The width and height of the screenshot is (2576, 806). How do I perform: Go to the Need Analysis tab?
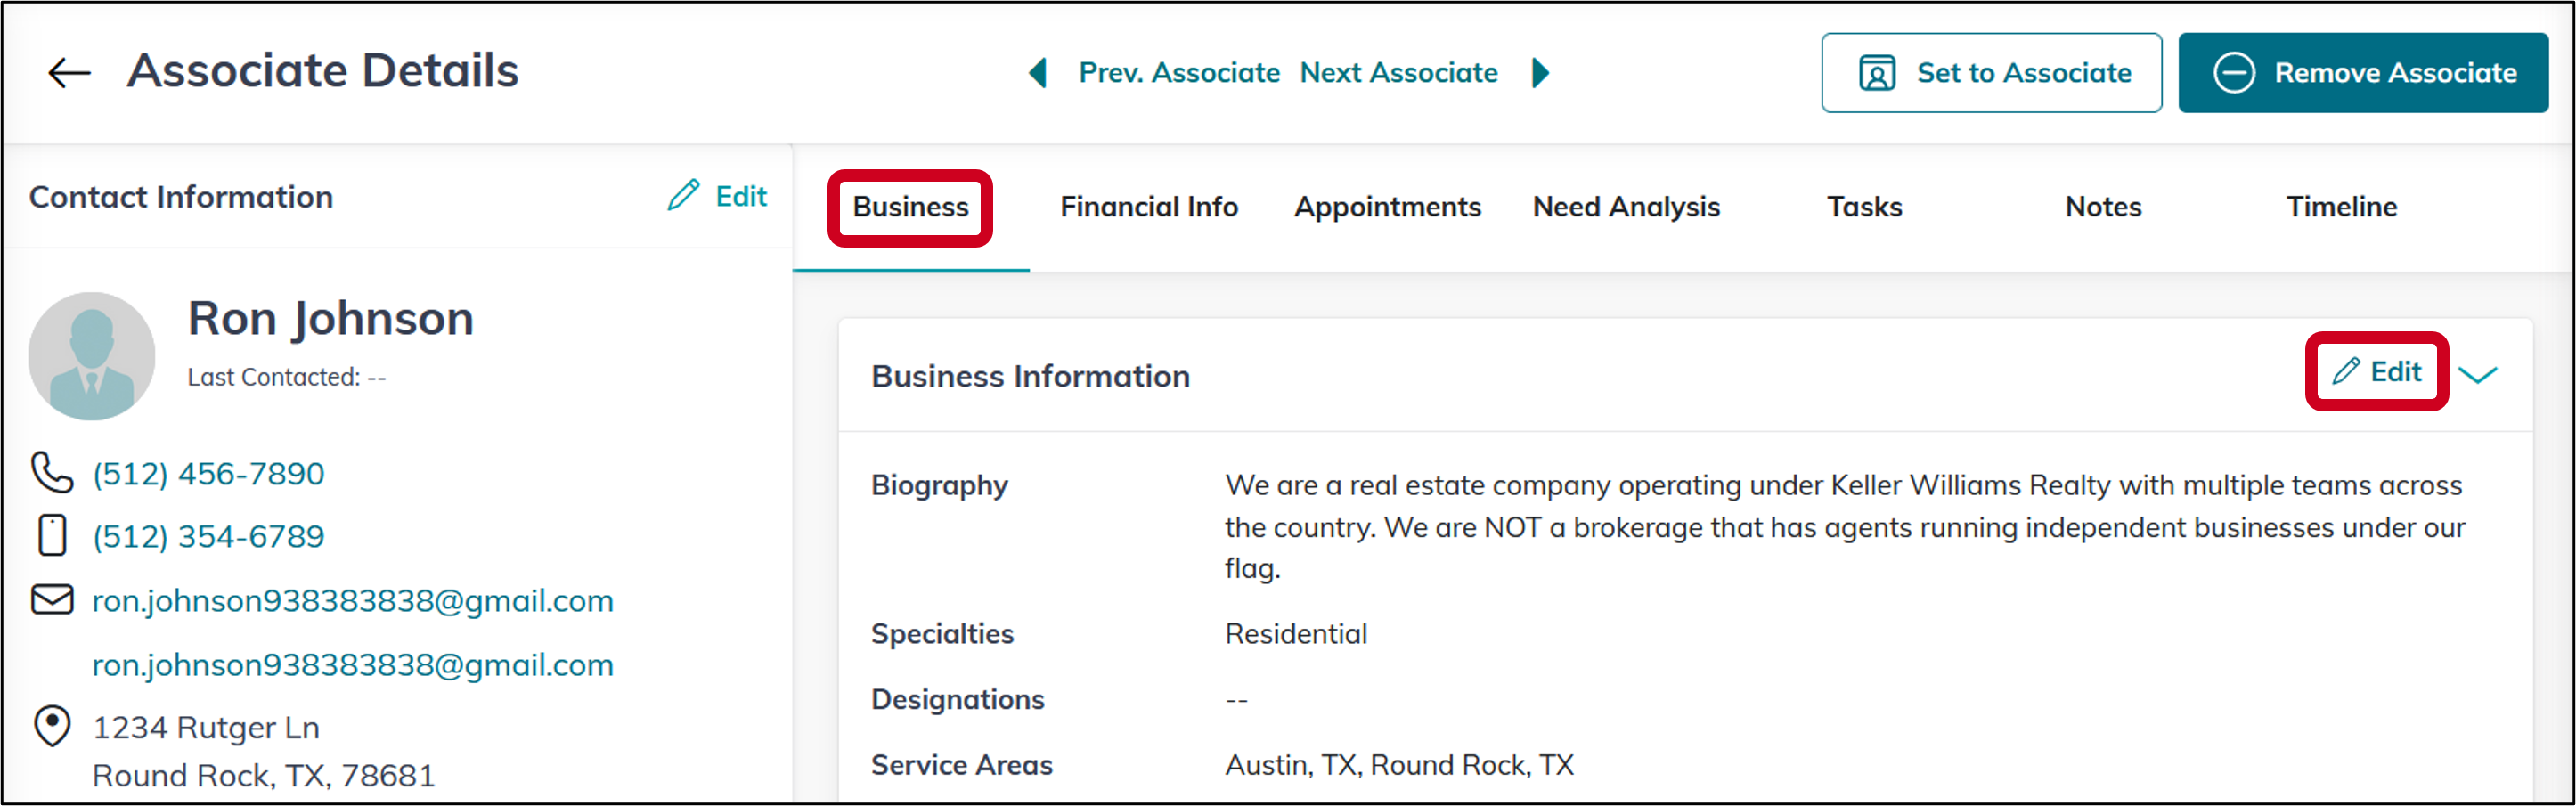1626,207
